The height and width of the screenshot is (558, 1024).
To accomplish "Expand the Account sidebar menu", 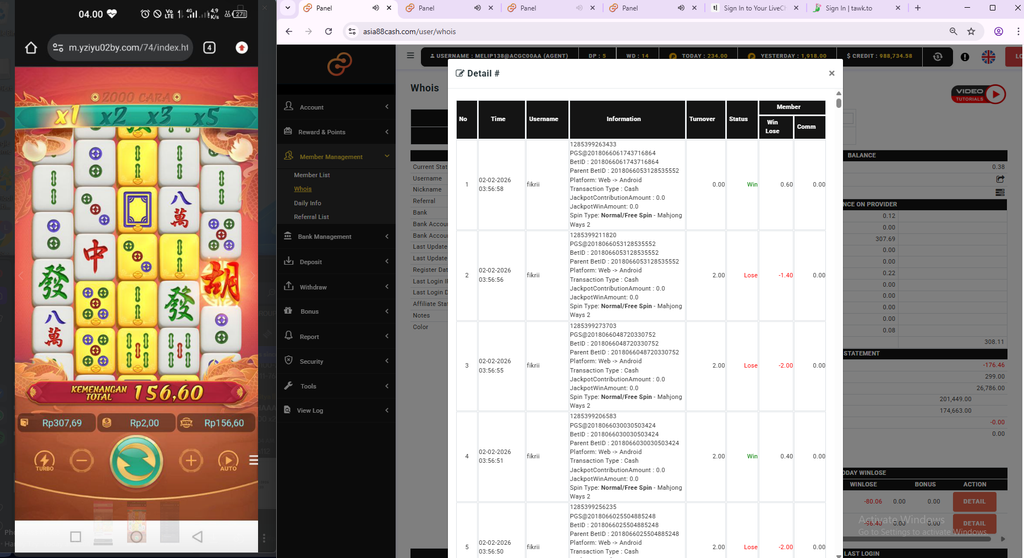I will coord(337,107).
